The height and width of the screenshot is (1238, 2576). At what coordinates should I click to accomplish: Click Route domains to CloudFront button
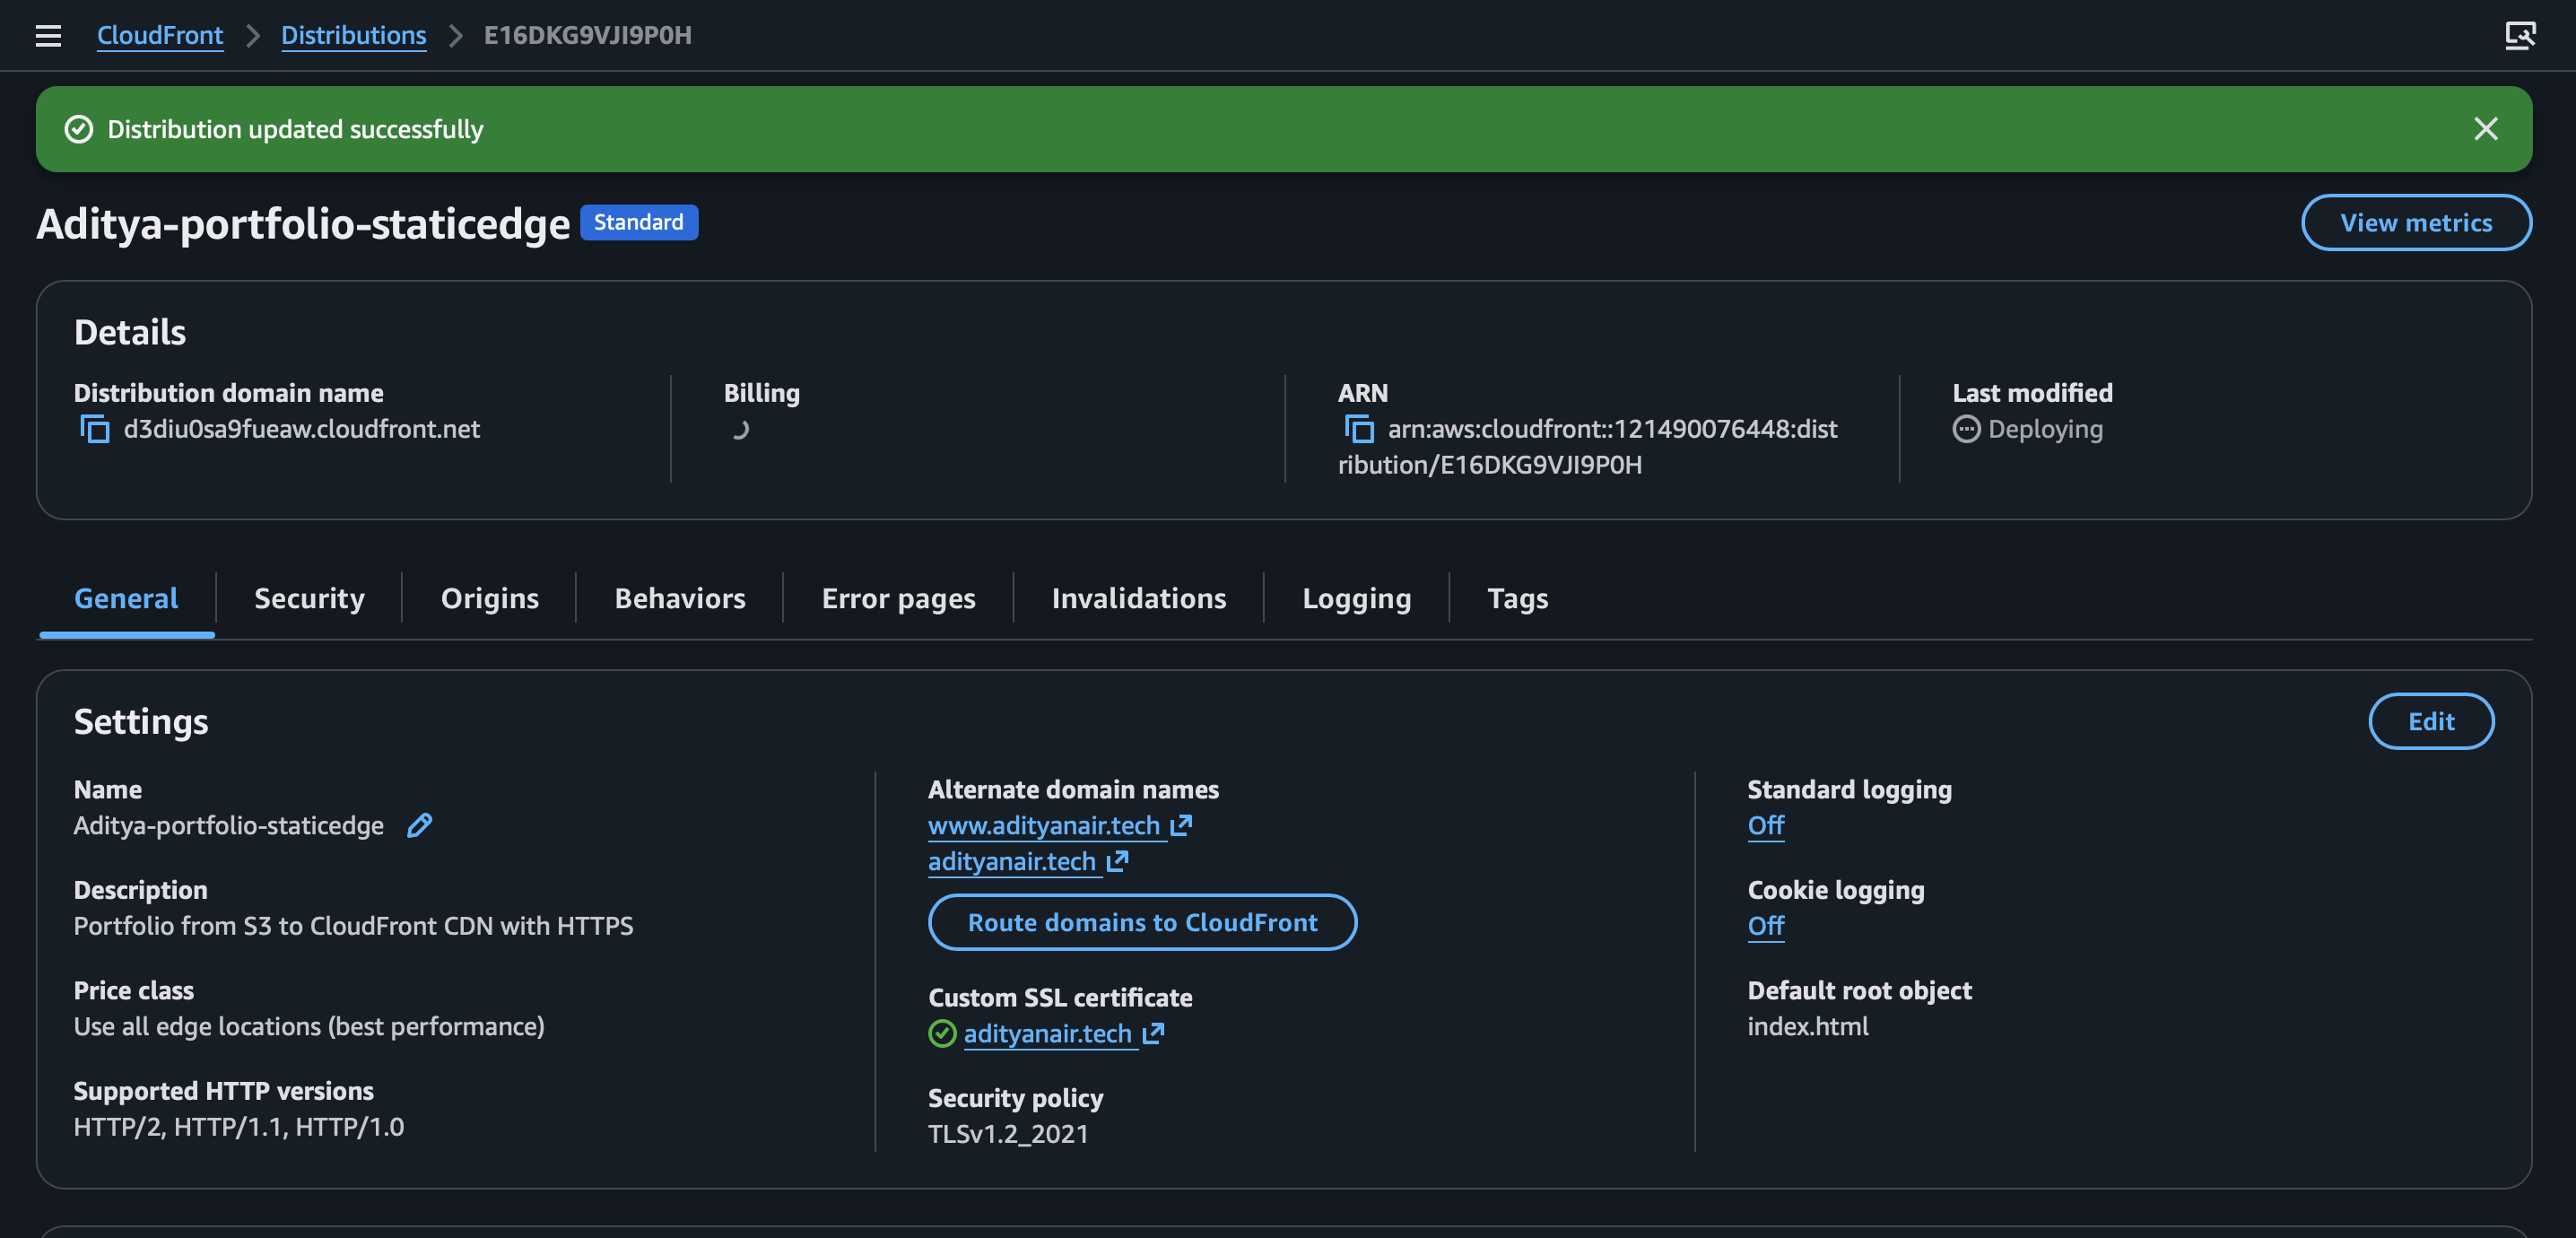click(x=1142, y=922)
